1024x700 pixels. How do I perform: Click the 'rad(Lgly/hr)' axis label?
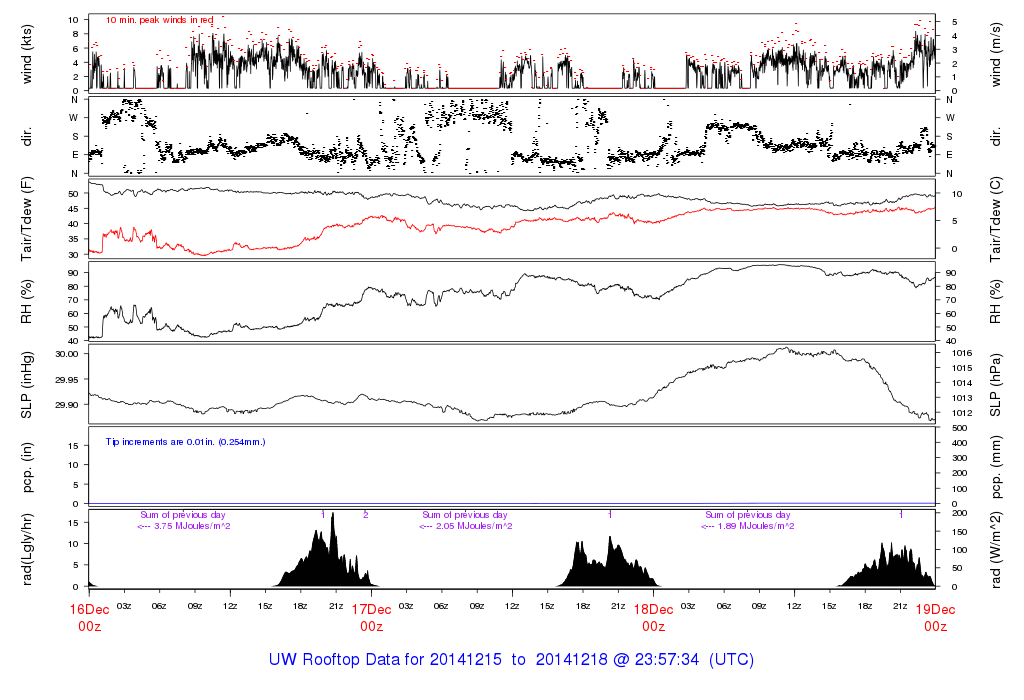[x=27, y=548]
